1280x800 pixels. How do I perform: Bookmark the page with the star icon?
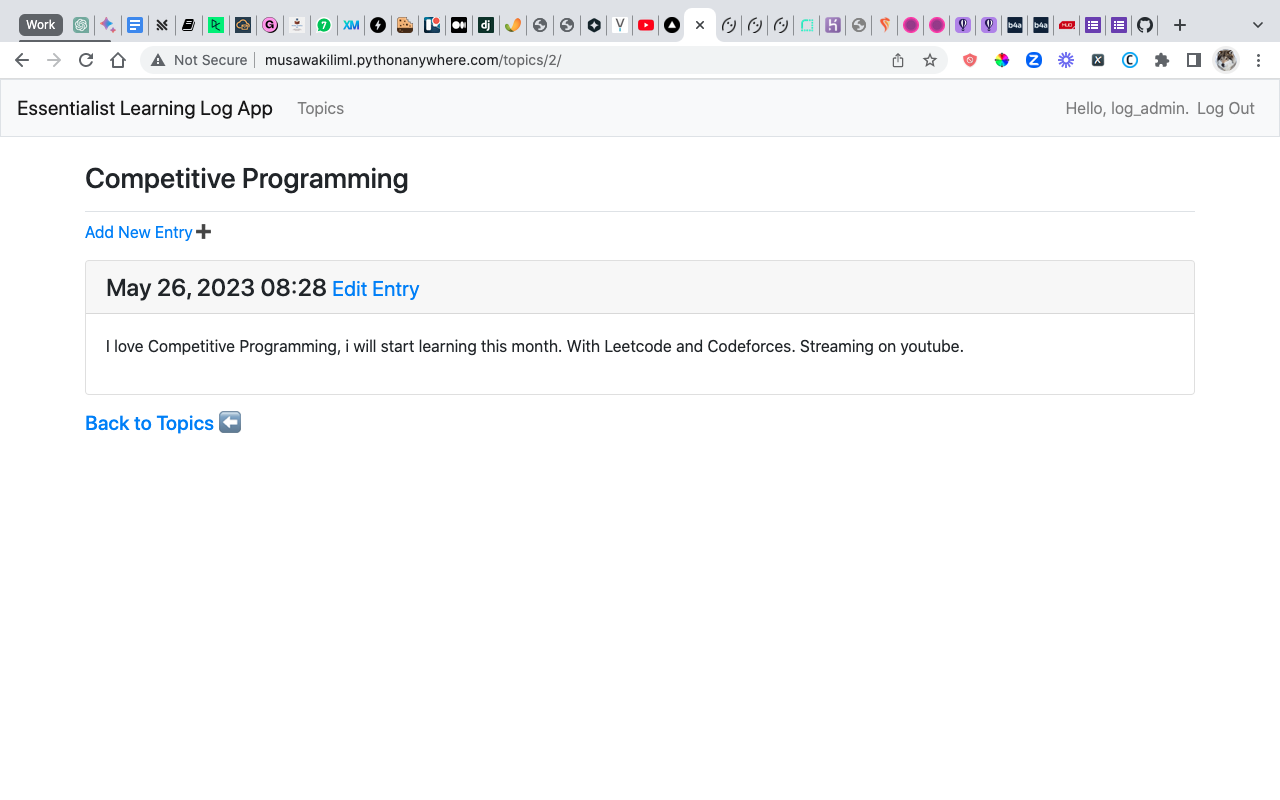(x=930, y=60)
